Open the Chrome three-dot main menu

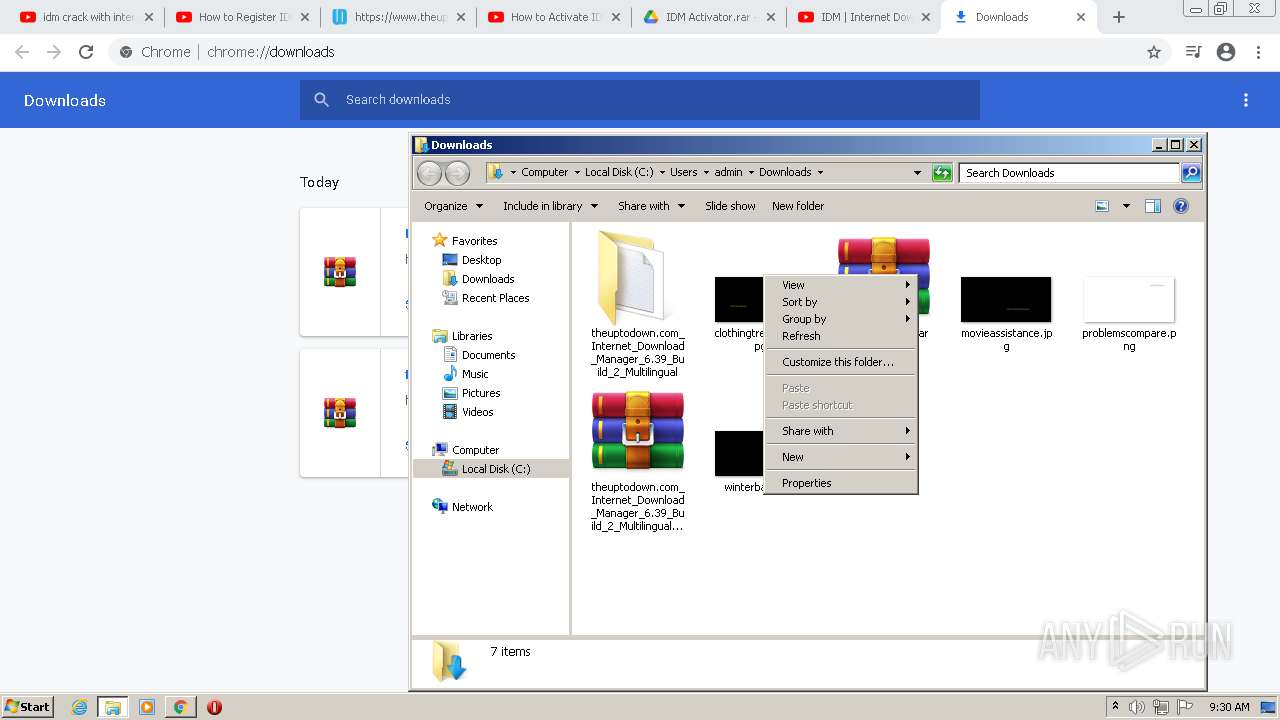1259,52
